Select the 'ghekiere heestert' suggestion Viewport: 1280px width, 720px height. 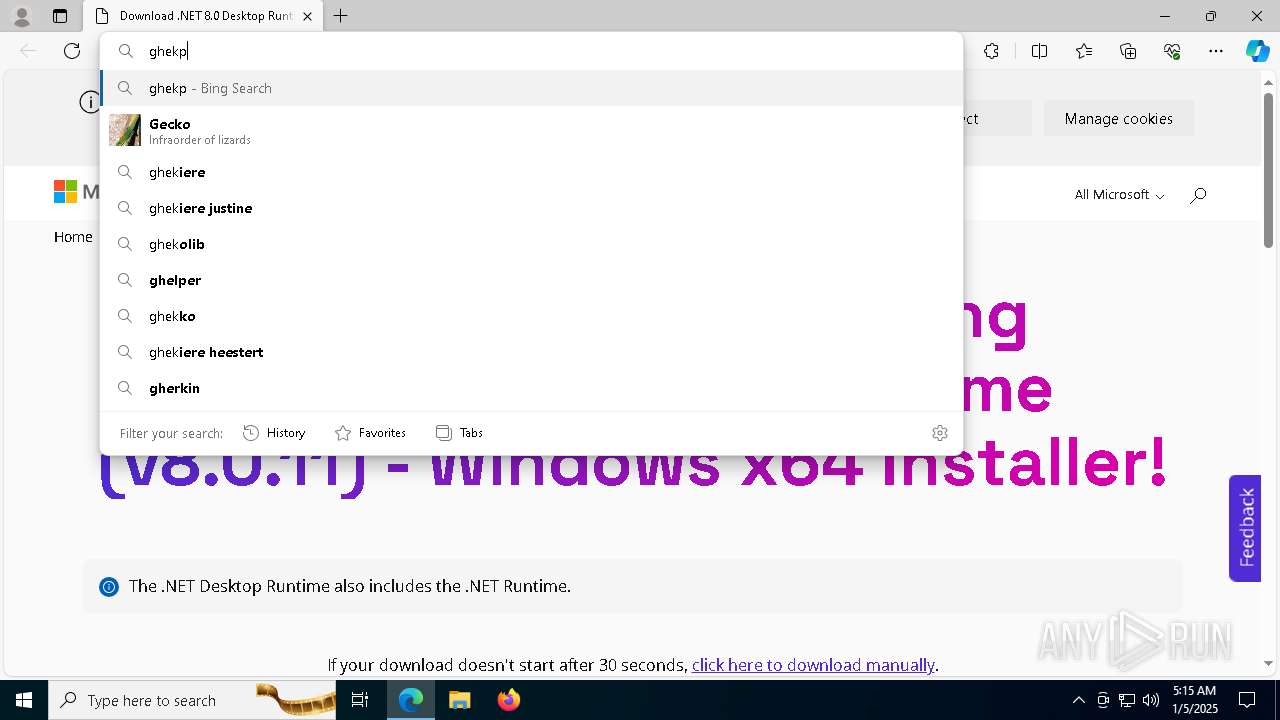tap(531, 352)
